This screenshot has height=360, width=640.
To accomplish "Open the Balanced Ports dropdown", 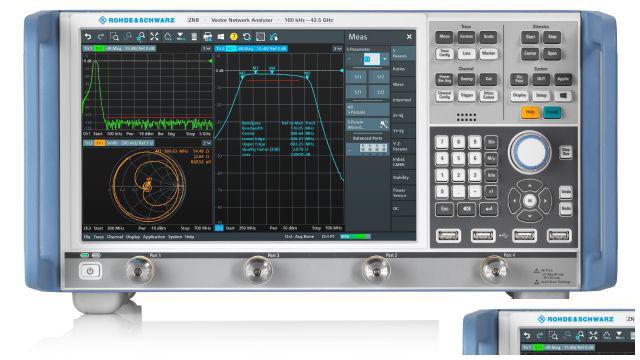I will point(368,149).
